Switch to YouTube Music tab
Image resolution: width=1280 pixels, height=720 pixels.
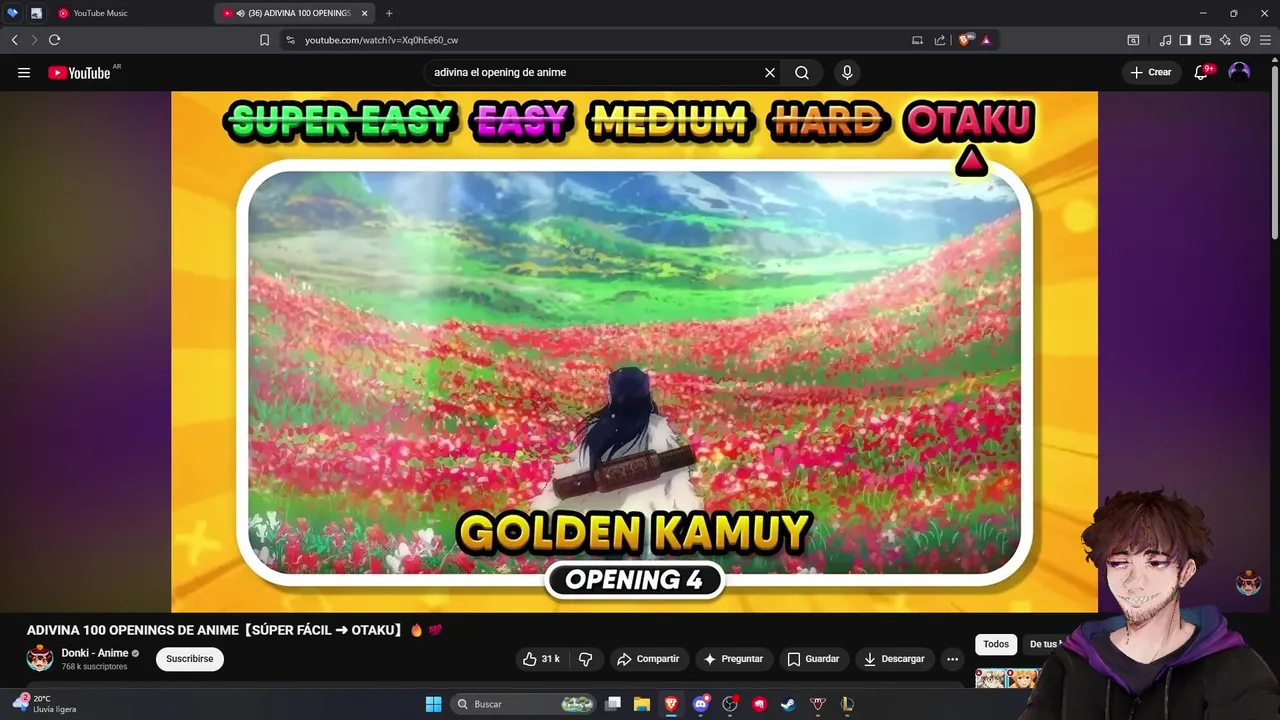point(131,13)
